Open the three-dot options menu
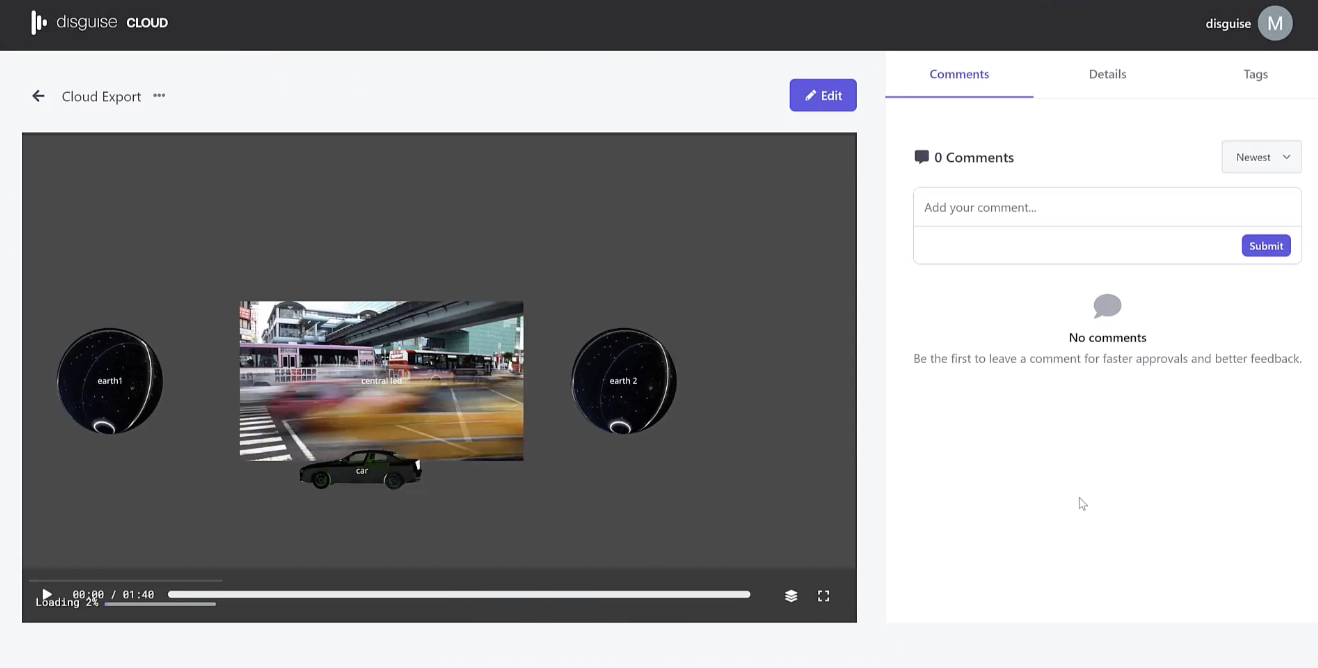 [159, 96]
